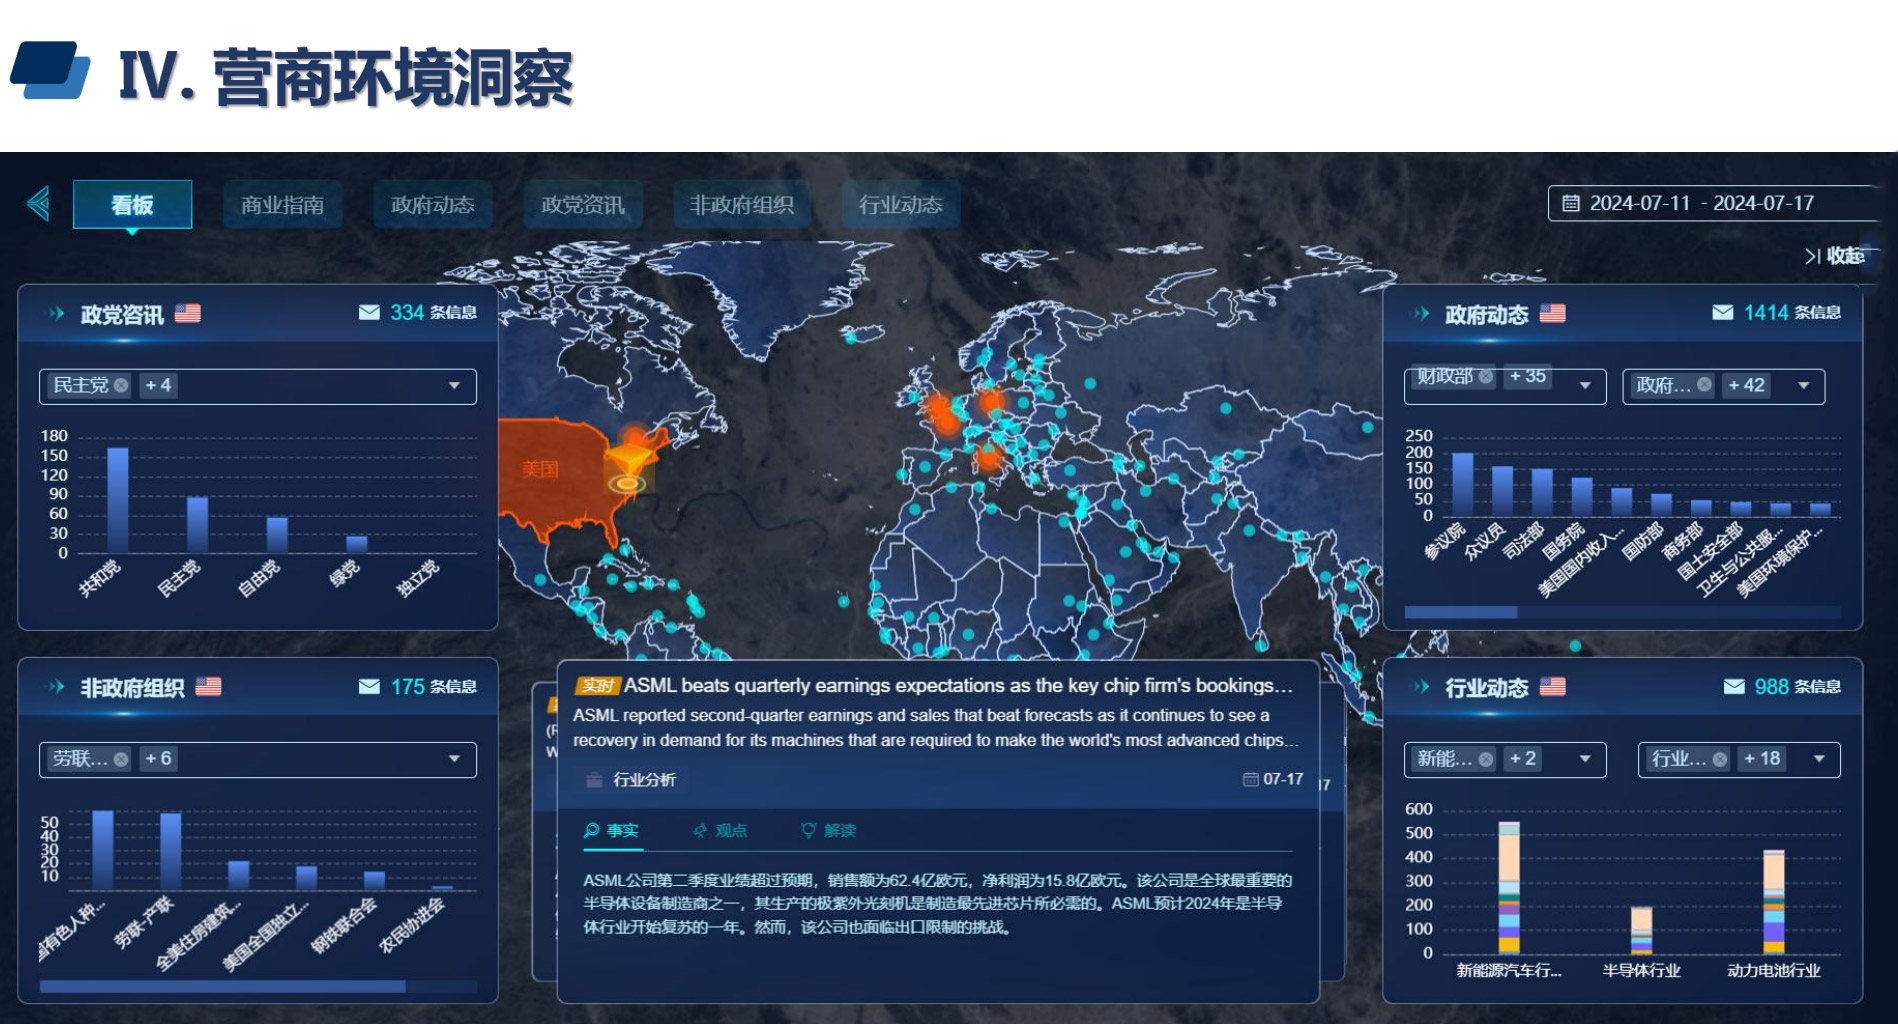Remove the 劳联 filter tag
Viewport: 1898px width, 1024px height.
(x=121, y=760)
